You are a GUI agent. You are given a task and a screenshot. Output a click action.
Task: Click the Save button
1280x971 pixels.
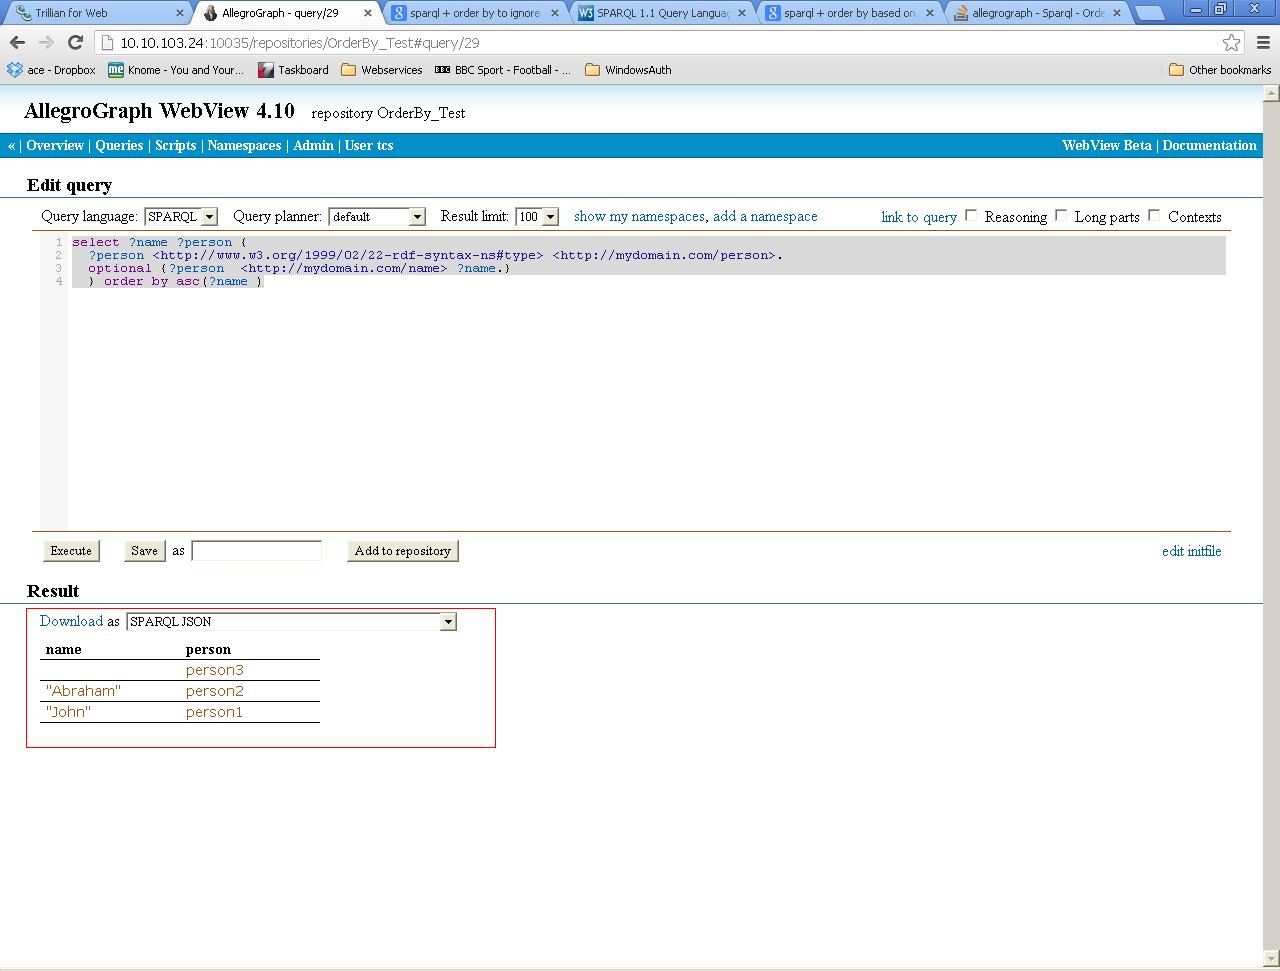click(x=144, y=551)
